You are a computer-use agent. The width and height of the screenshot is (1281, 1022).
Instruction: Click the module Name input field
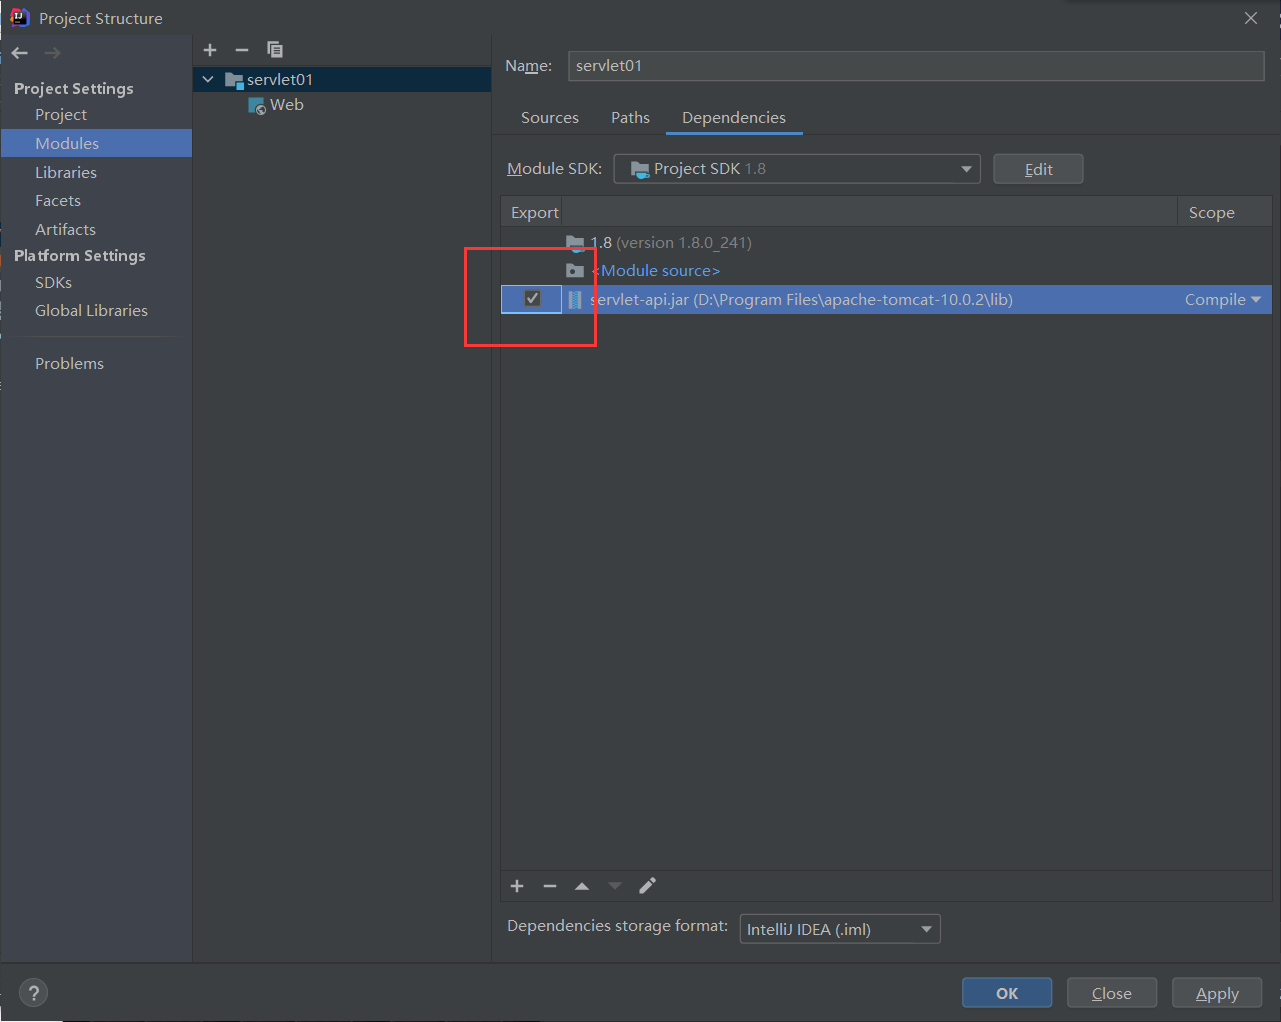tap(916, 66)
